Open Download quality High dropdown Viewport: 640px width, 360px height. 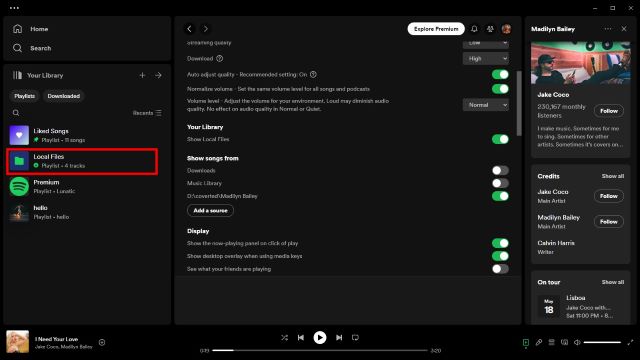point(486,58)
